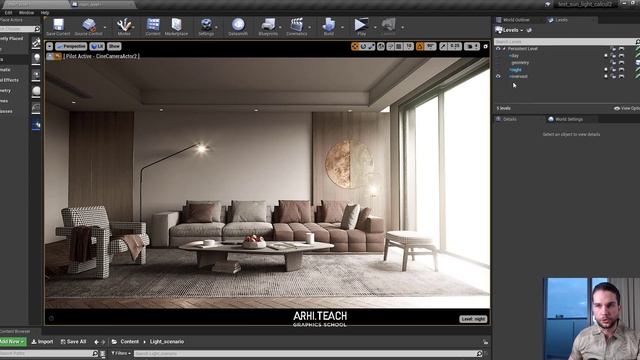This screenshot has width=640, height=360.
Task: Click Save All in Content Browser
Action: pyautogui.click(x=73, y=342)
